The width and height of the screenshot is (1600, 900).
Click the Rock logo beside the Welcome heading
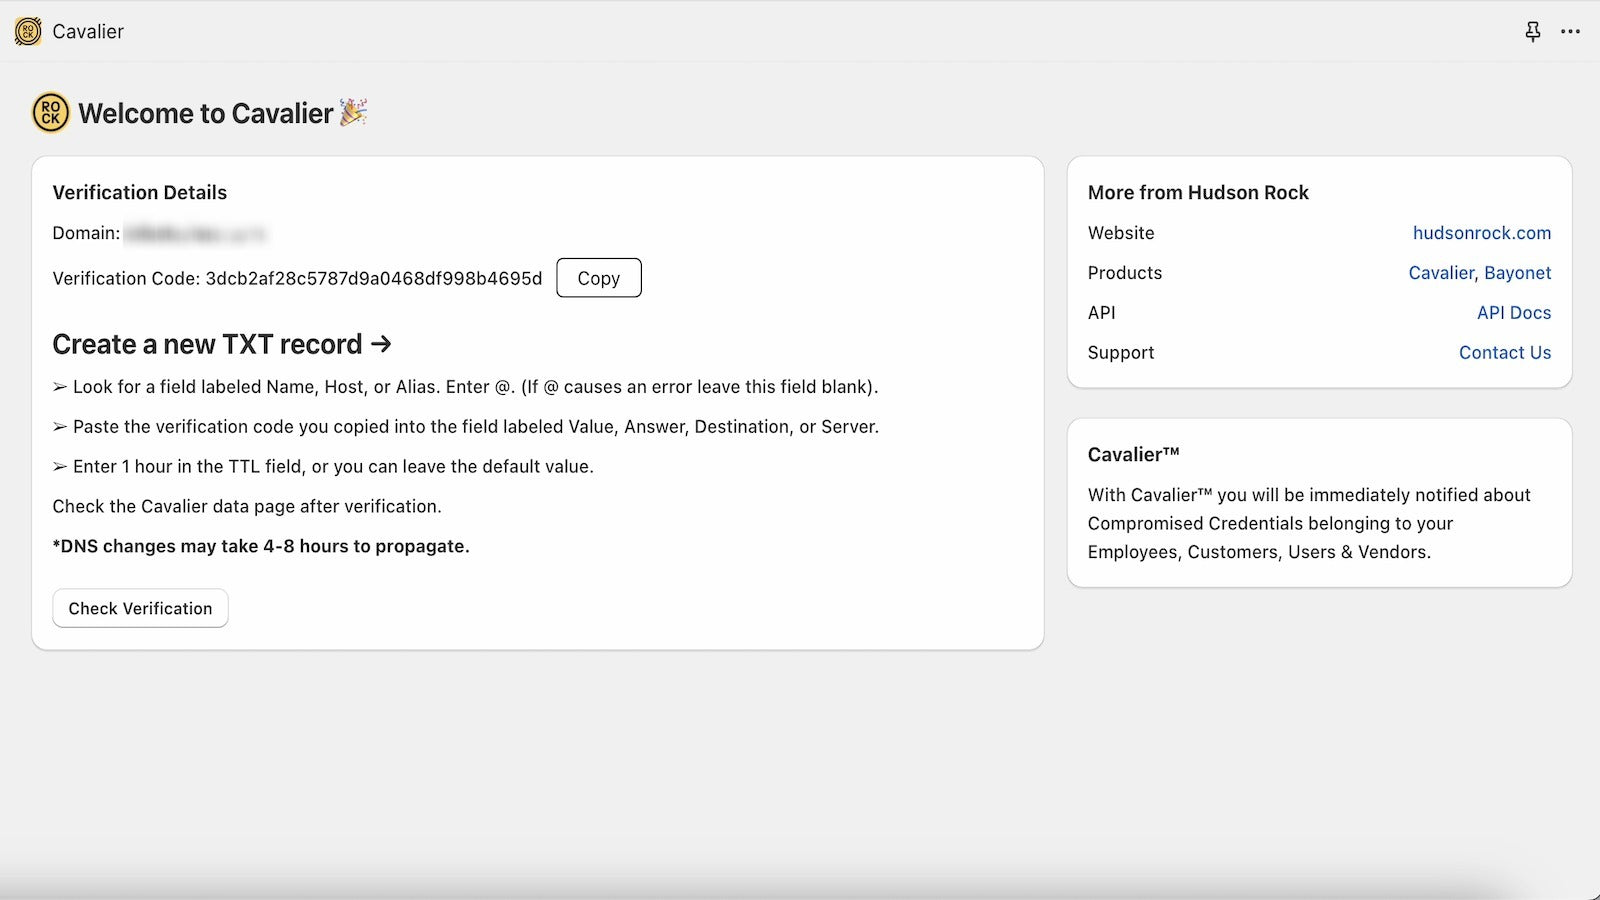pyautogui.click(x=51, y=113)
